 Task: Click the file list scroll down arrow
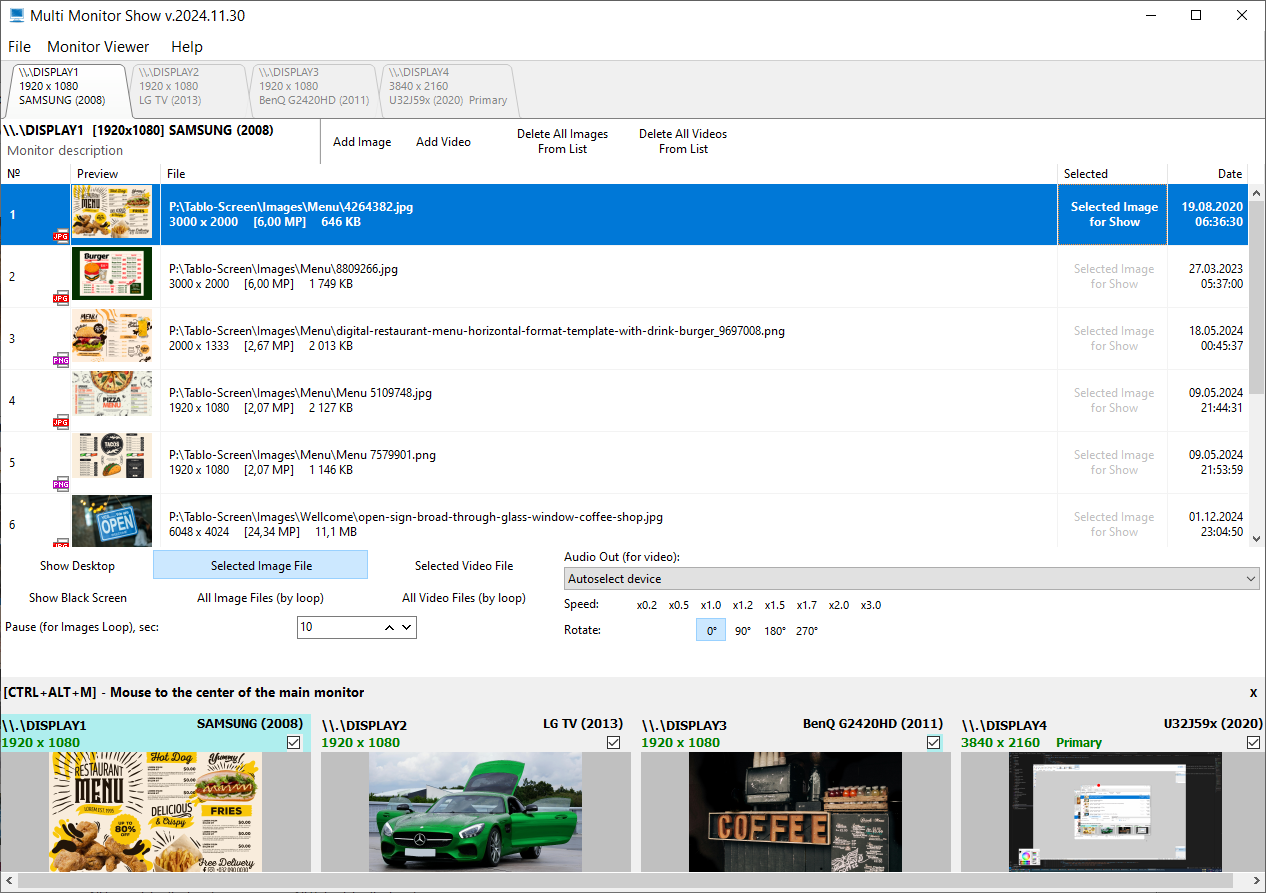tap(1257, 539)
